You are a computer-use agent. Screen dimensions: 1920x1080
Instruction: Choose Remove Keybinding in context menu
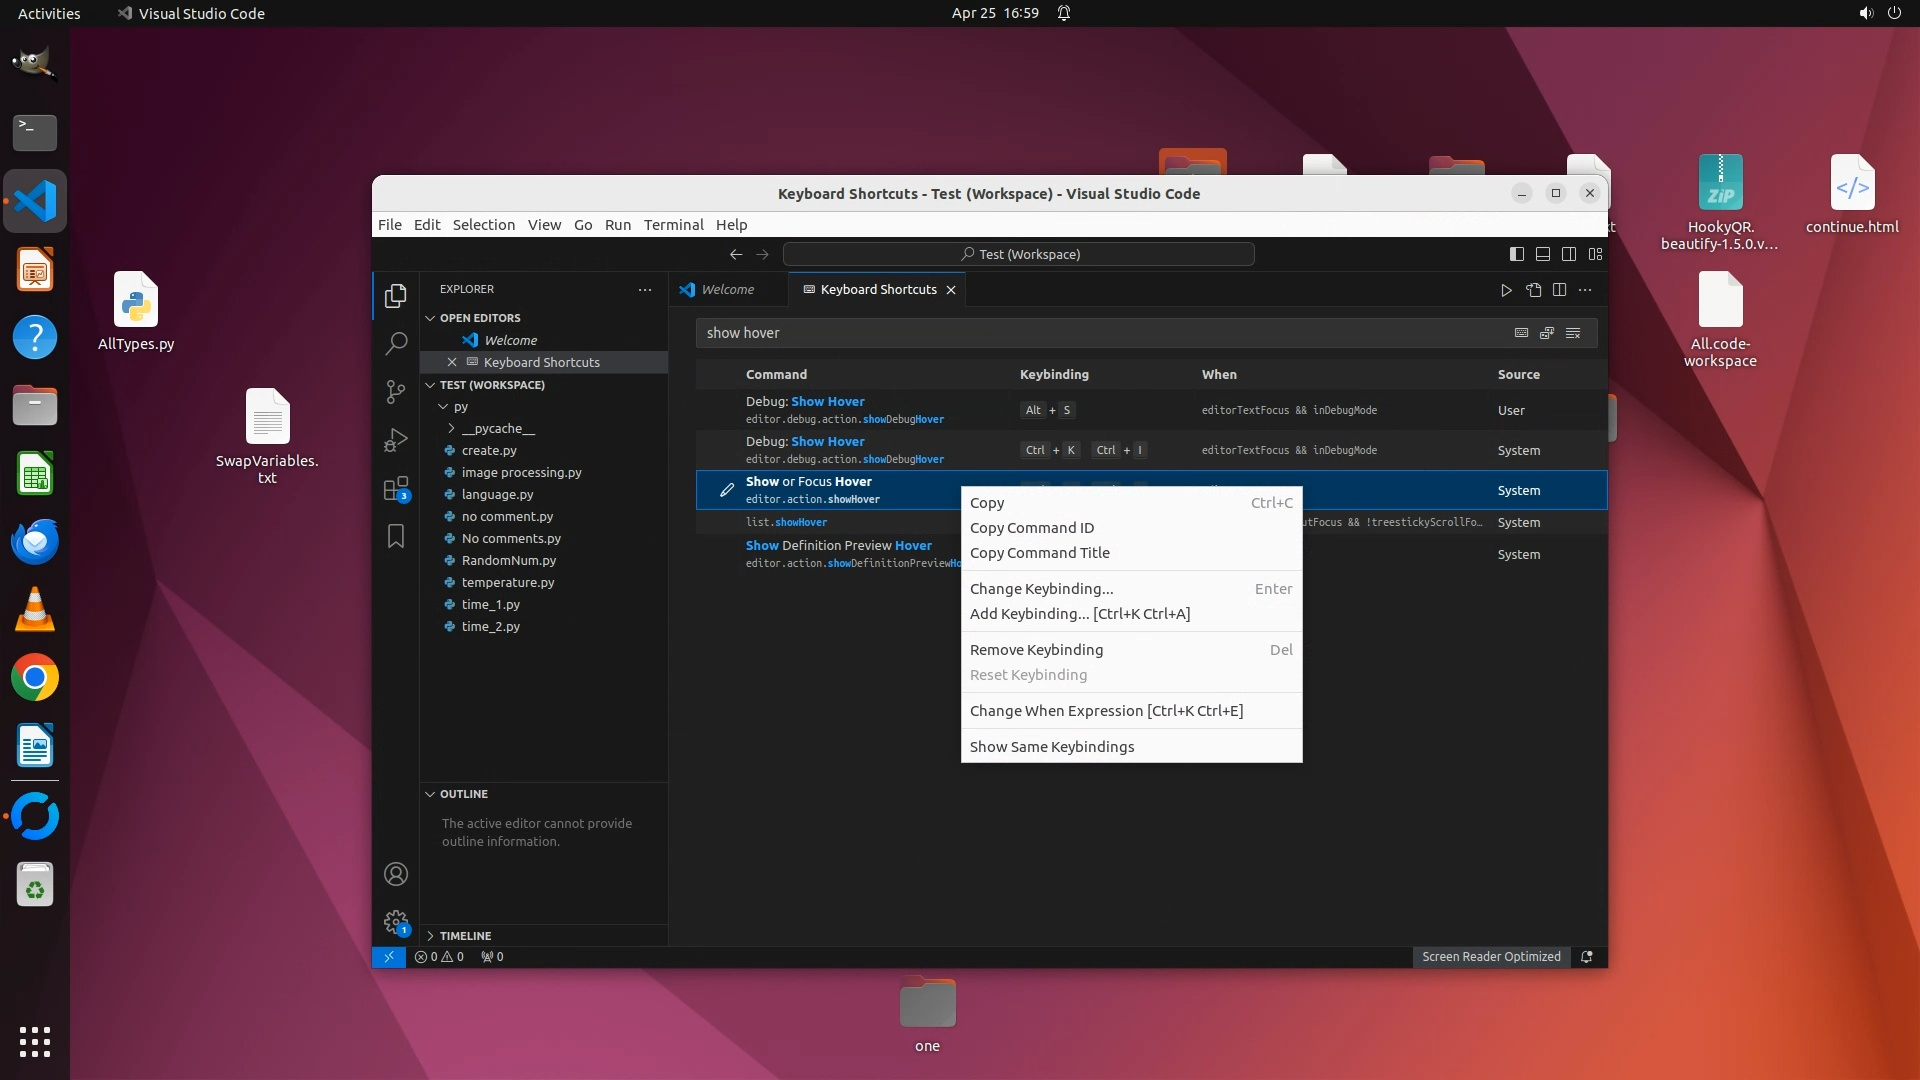[1036, 650]
